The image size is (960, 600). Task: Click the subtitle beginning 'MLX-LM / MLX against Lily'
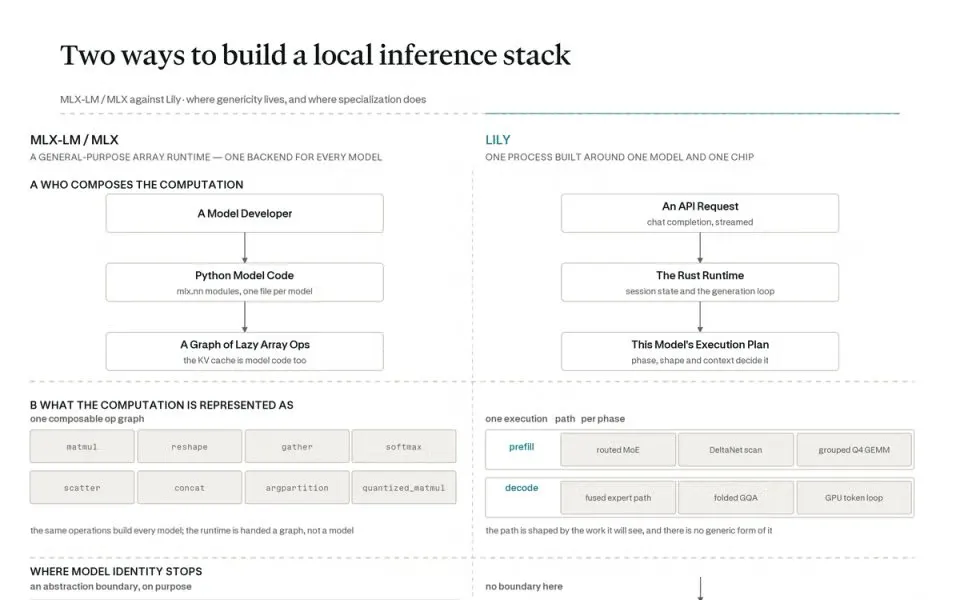pyautogui.click(x=243, y=99)
